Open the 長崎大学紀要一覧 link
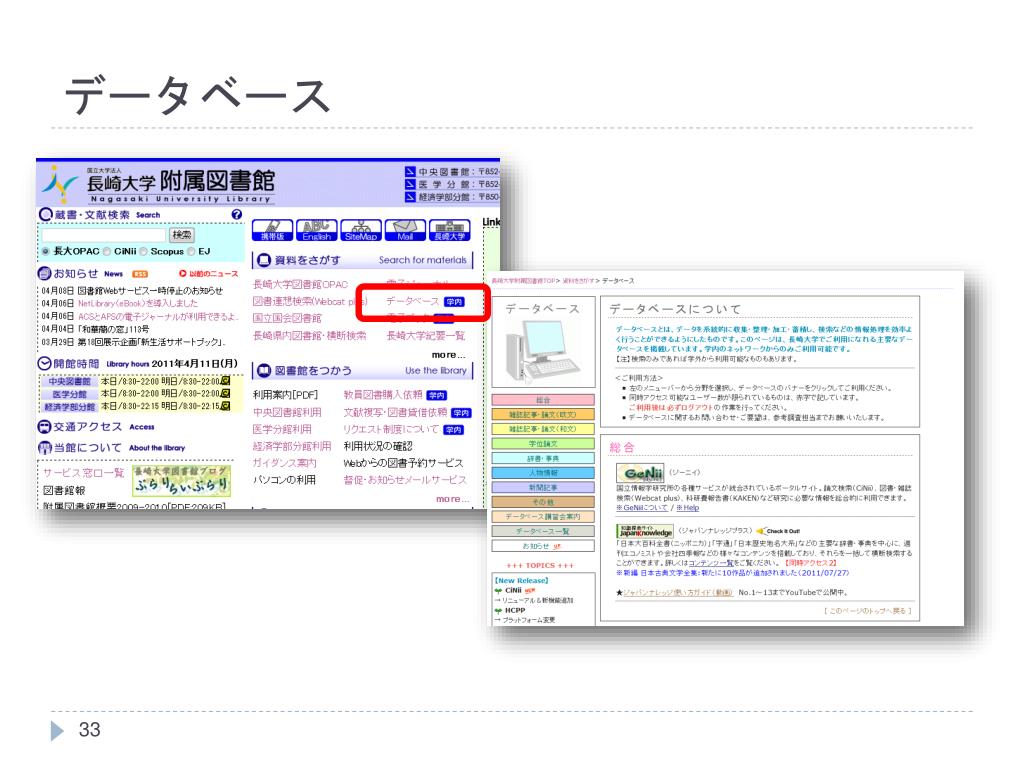Image resolution: width=1024 pixels, height=768 pixels. point(426,335)
